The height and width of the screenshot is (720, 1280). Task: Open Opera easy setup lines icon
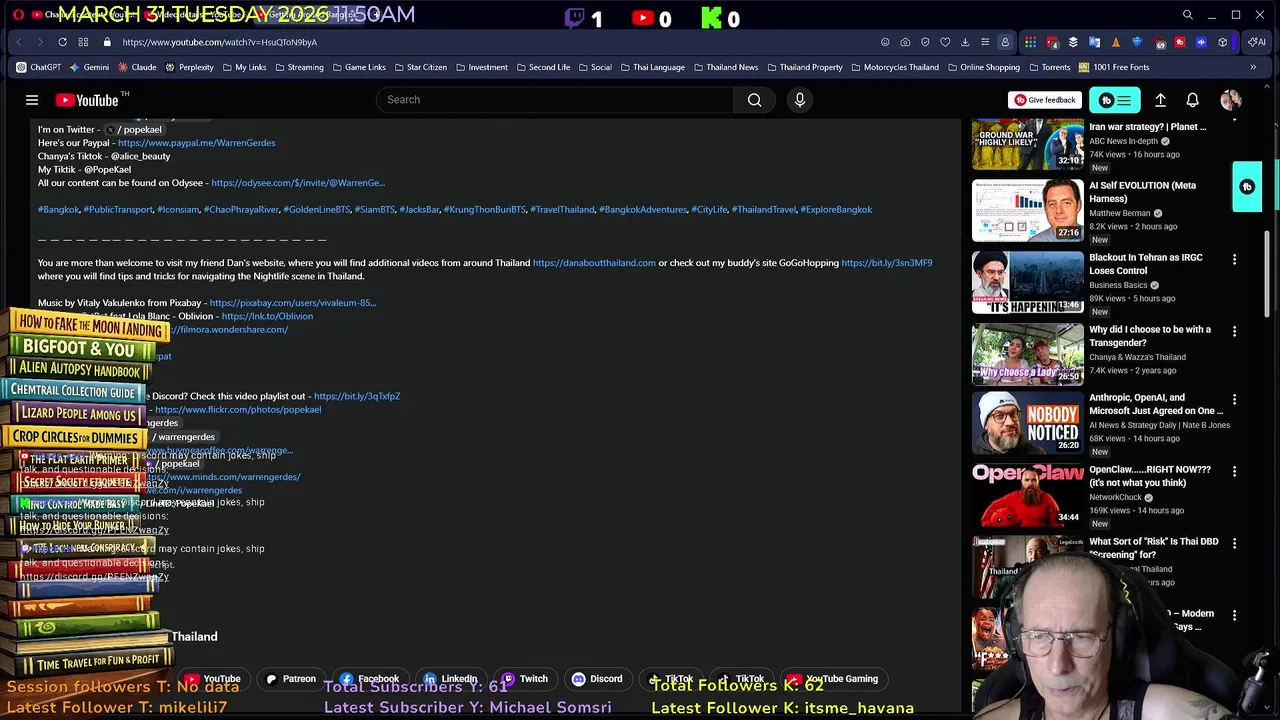click(x=985, y=42)
